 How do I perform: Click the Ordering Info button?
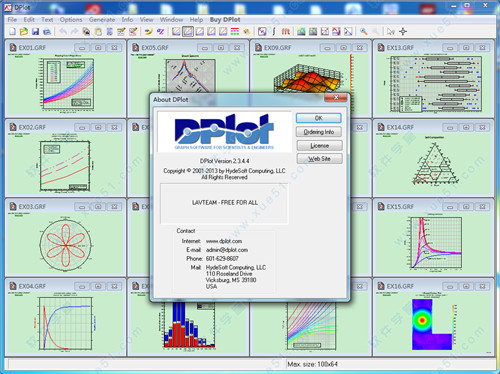[x=319, y=132]
